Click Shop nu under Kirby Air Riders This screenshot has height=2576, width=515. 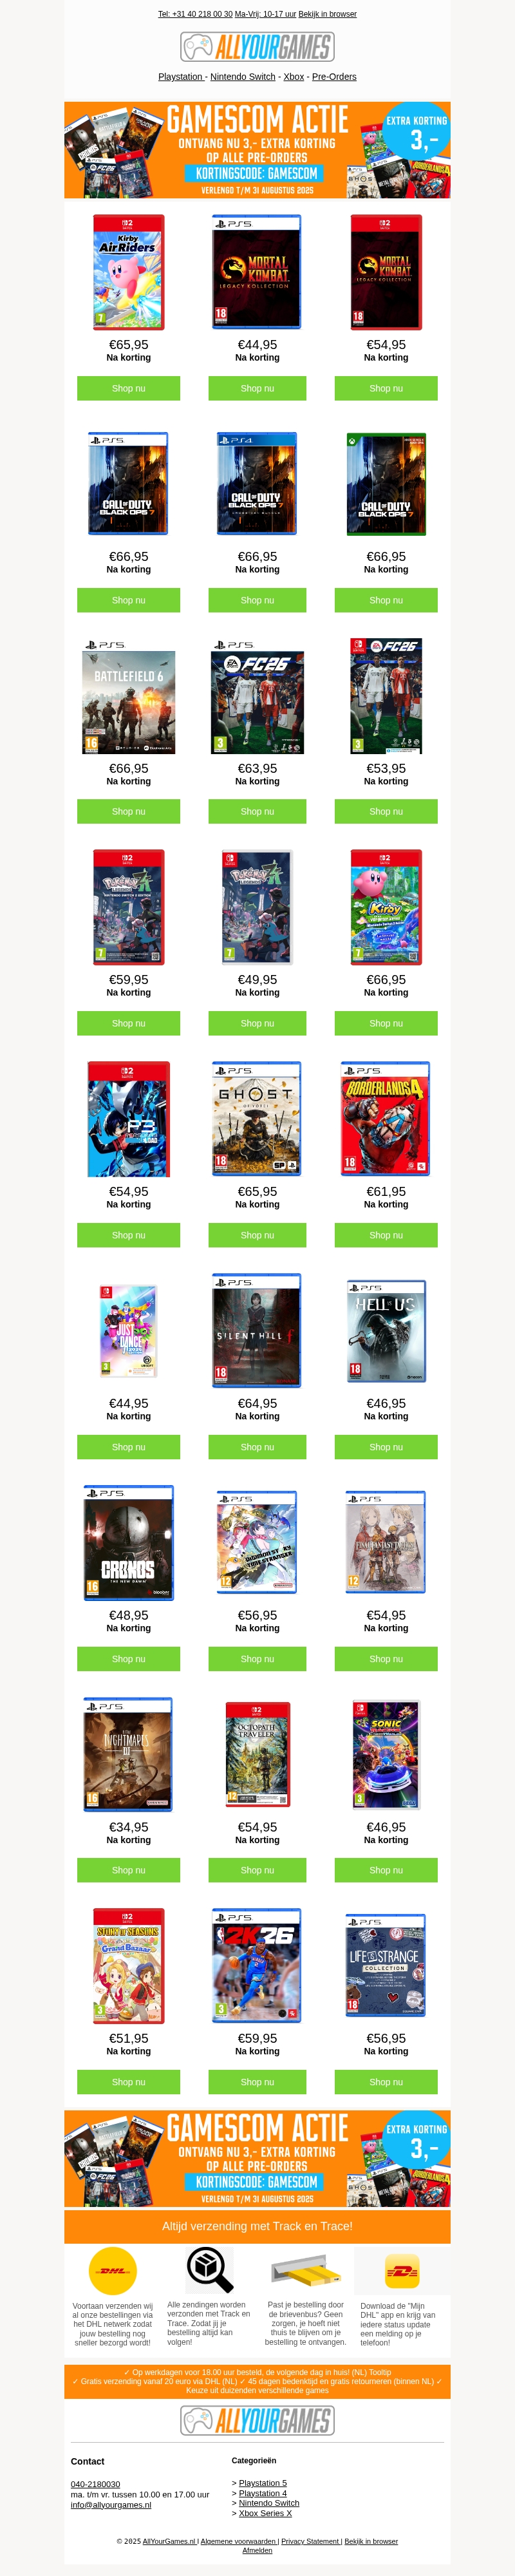pos(128,388)
